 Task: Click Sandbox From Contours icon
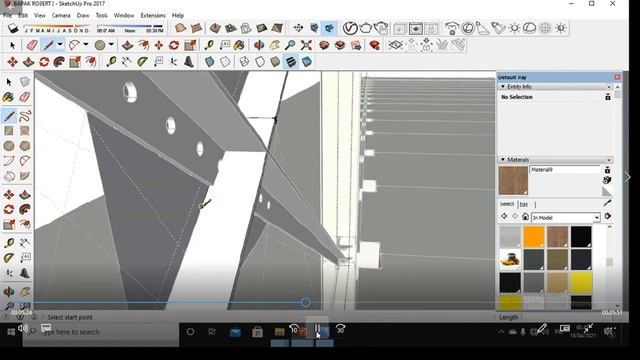tap(180, 28)
